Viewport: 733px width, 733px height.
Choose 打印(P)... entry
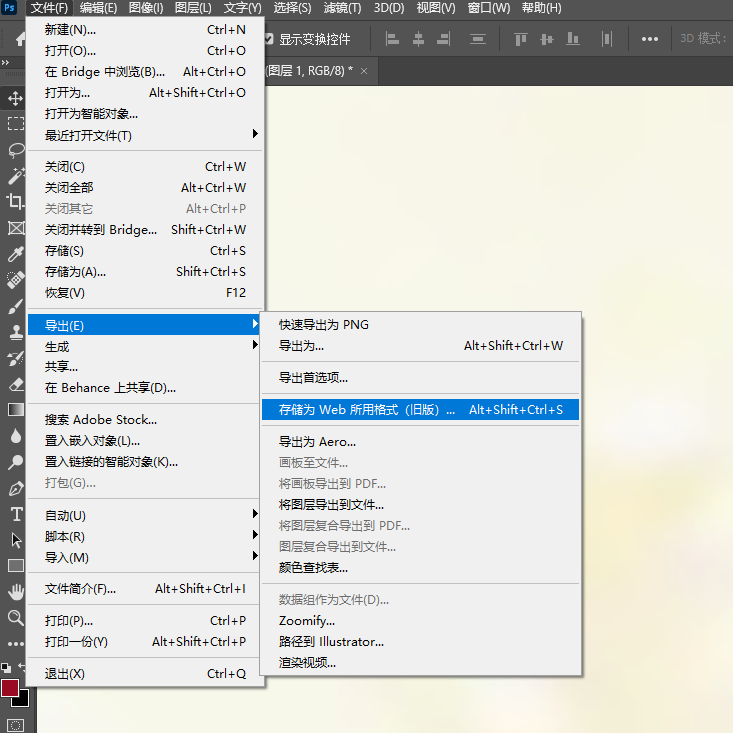145,620
